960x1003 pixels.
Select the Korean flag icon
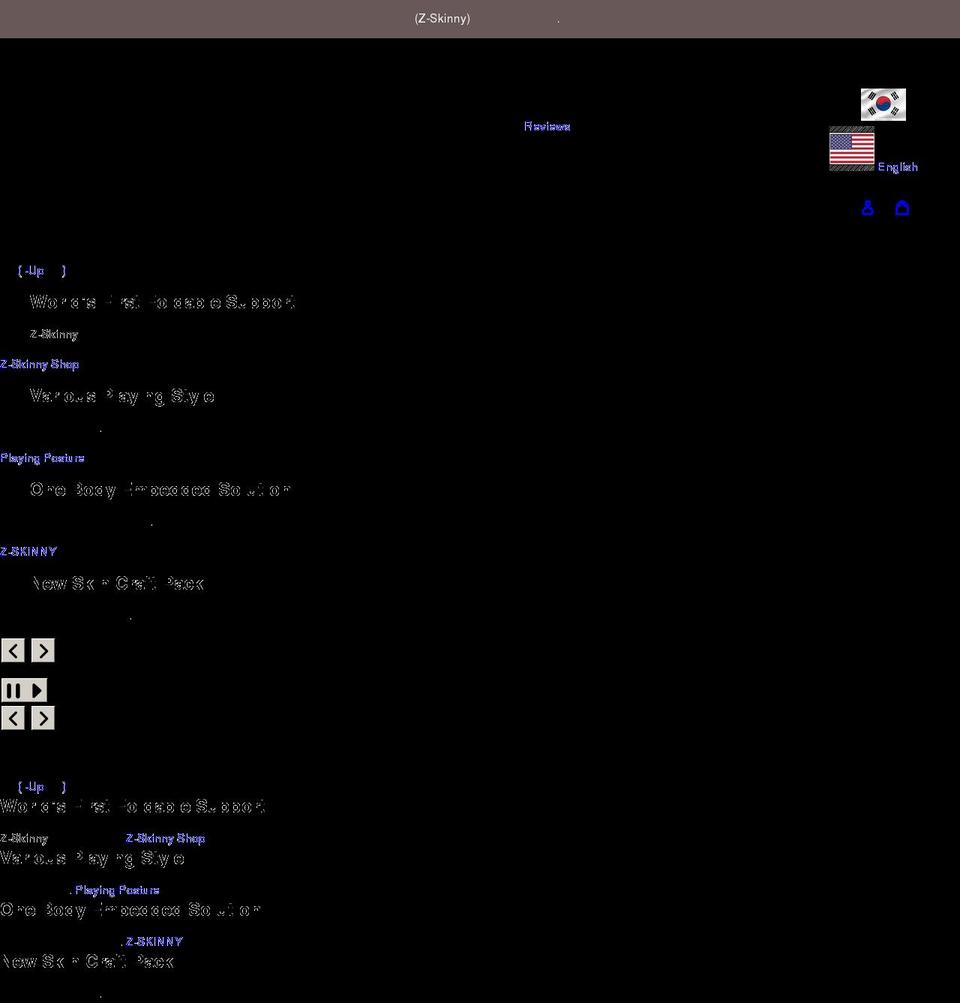click(x=882, y=104)
